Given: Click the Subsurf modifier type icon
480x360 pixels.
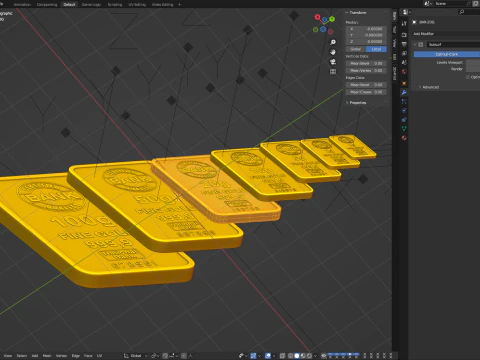Looking at the screenshot, I should [x=421, y=44].
